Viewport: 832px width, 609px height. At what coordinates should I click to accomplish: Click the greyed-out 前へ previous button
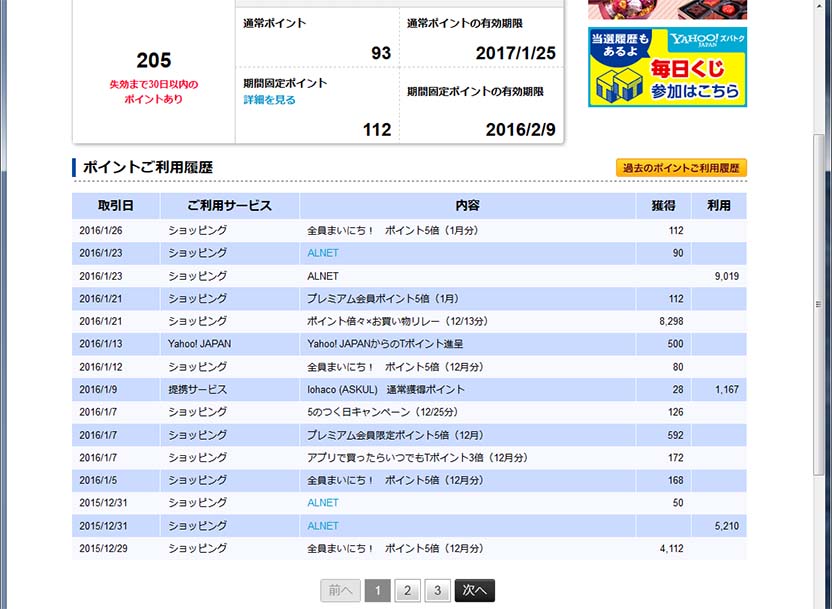(340, 591)
